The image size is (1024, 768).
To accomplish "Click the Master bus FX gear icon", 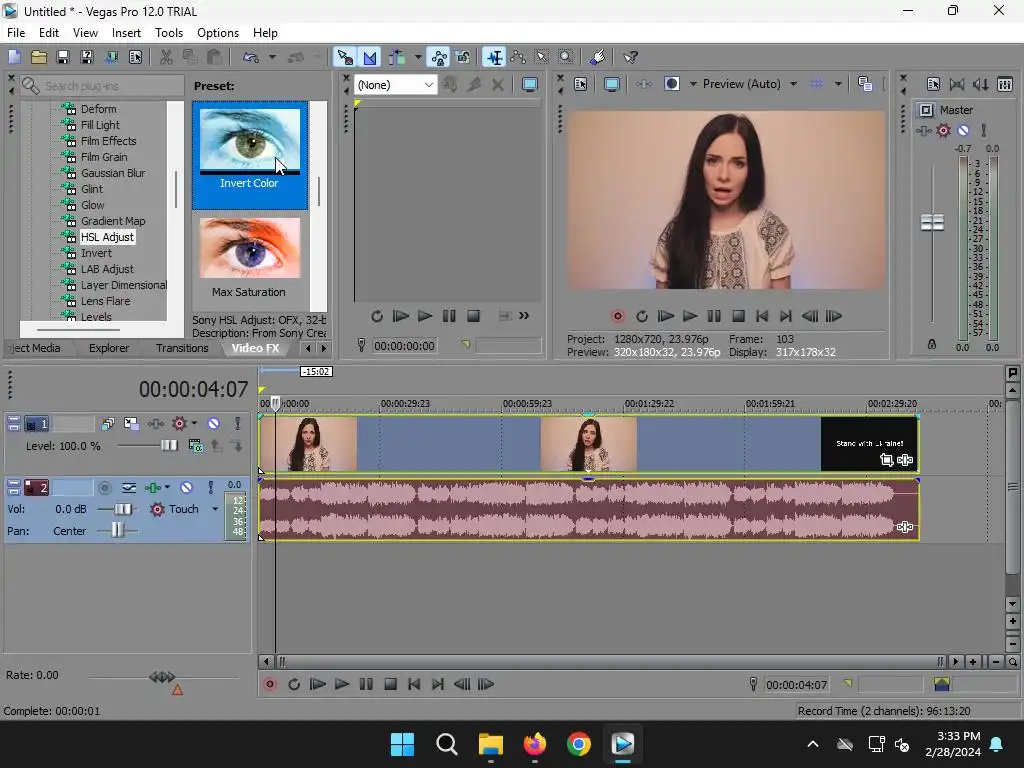I will point(943,131).
